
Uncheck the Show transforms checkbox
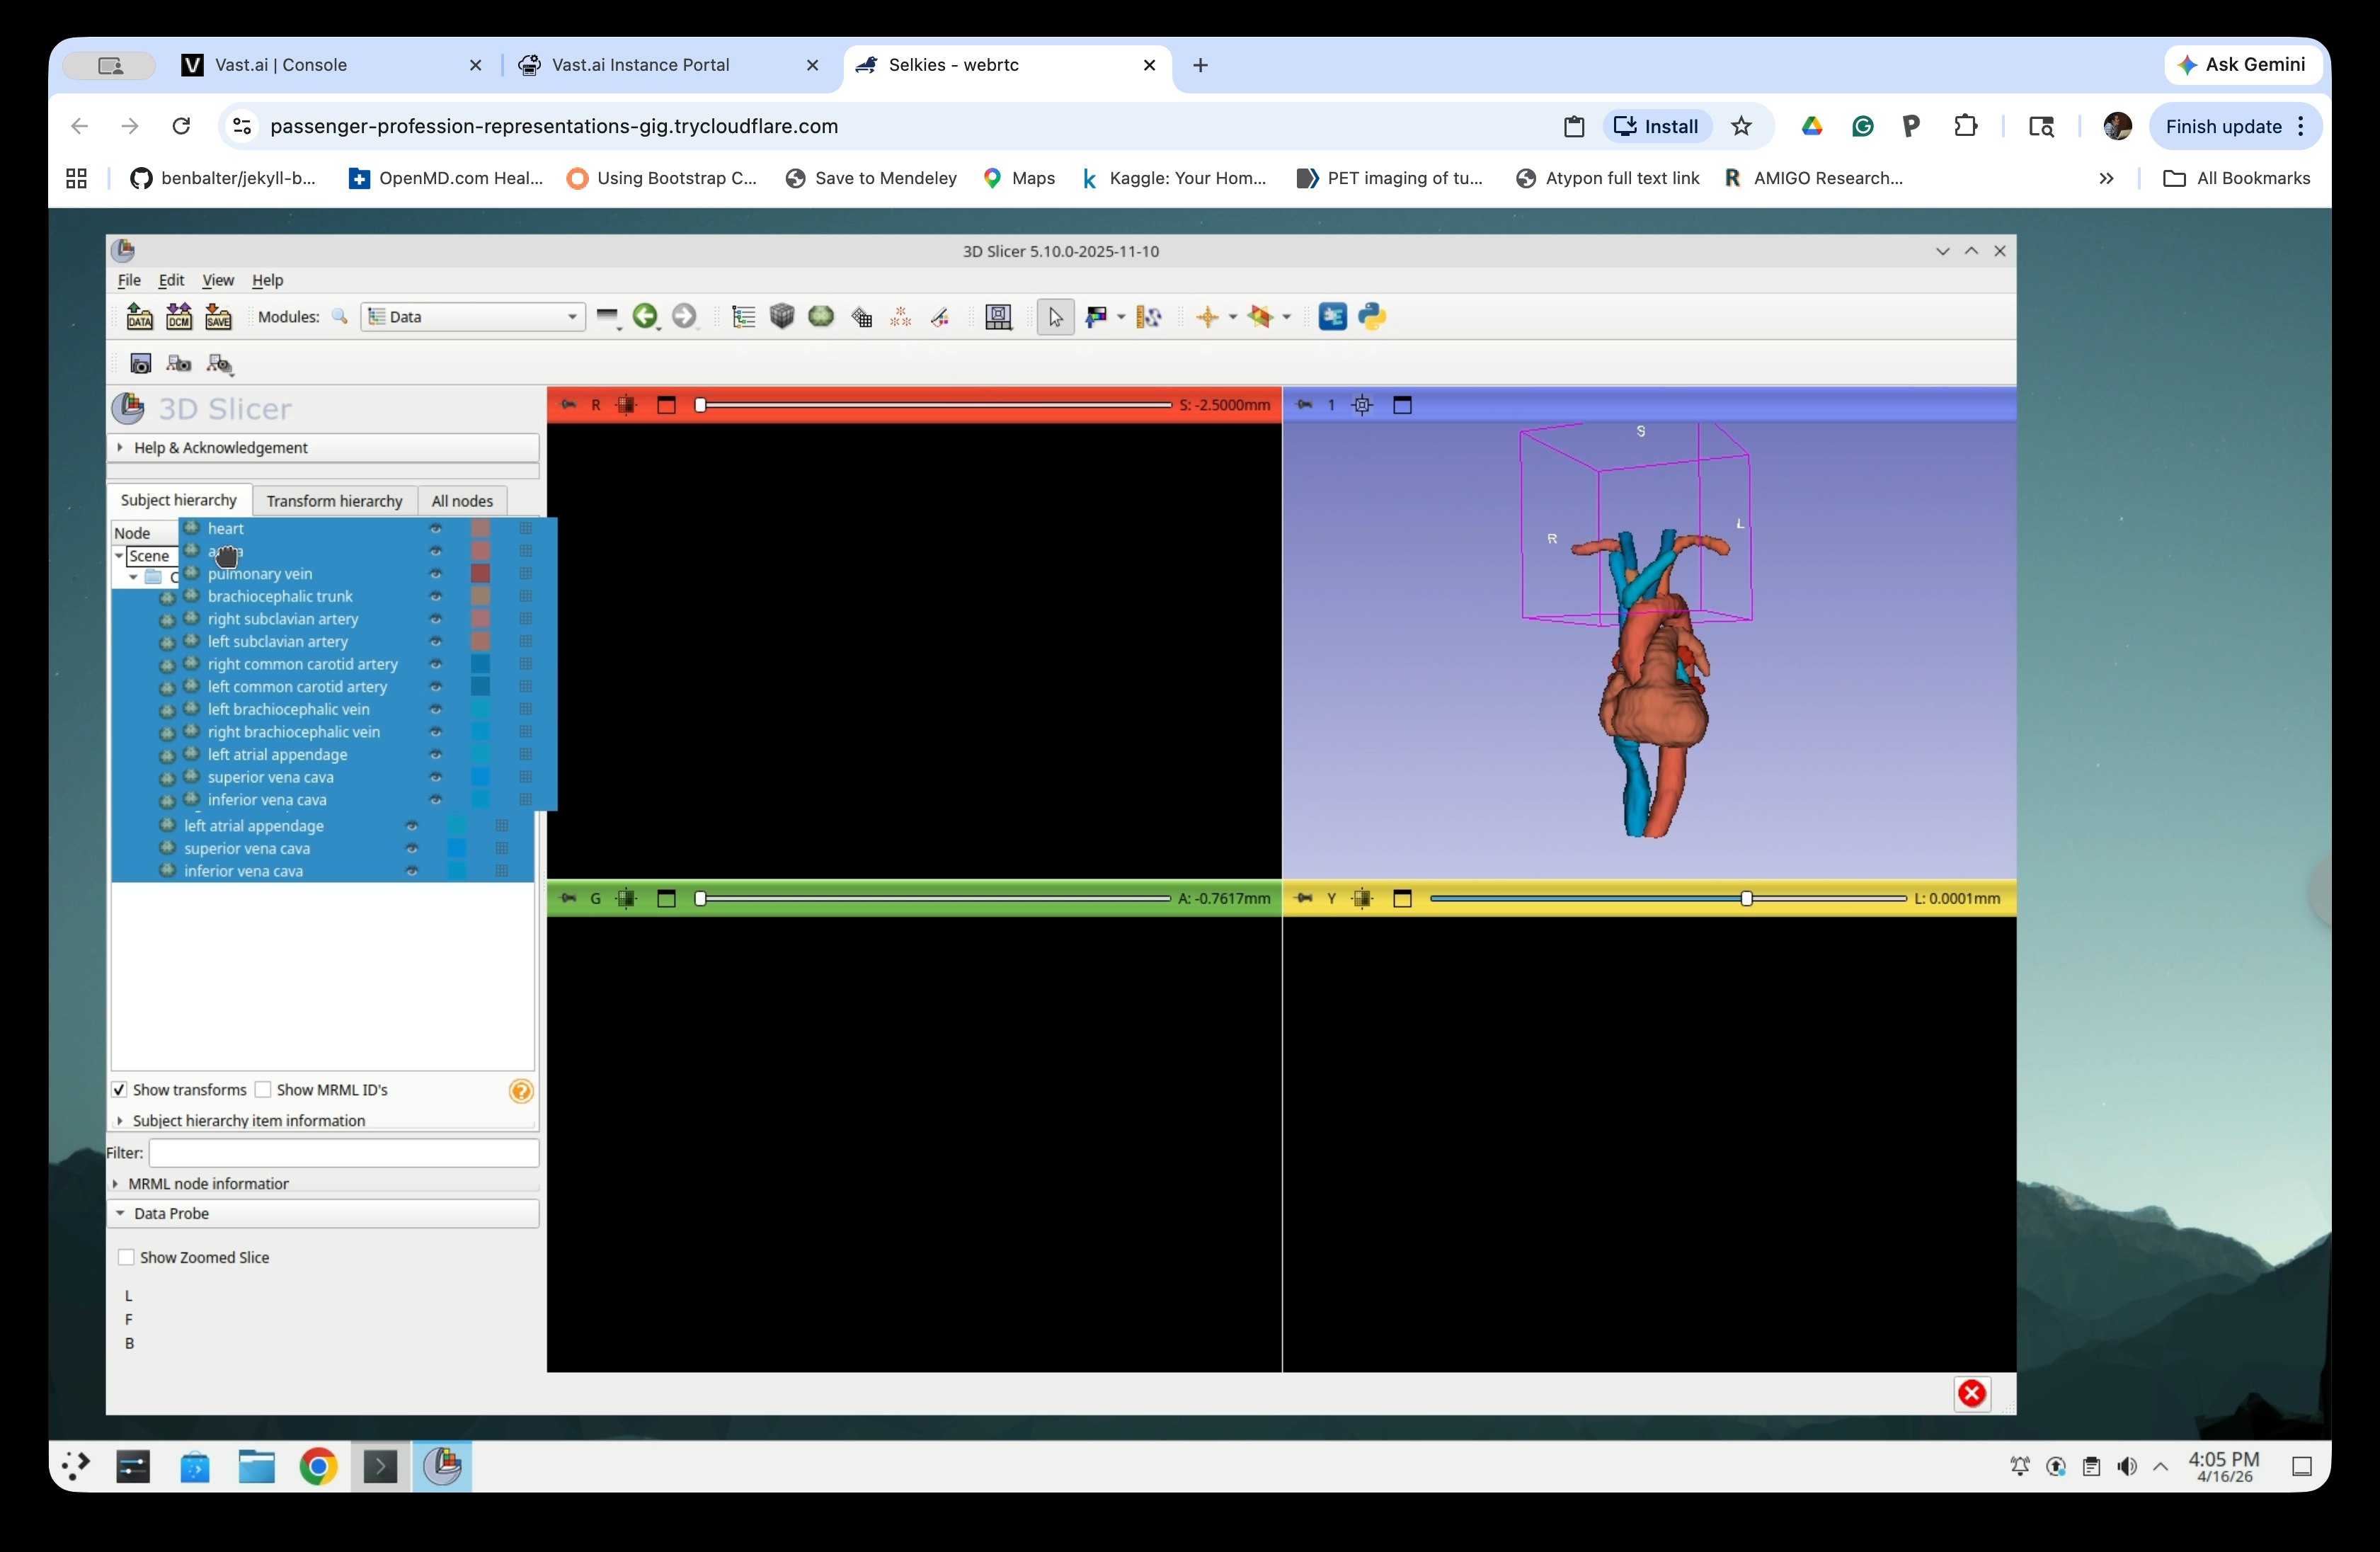coord(120,1089)
